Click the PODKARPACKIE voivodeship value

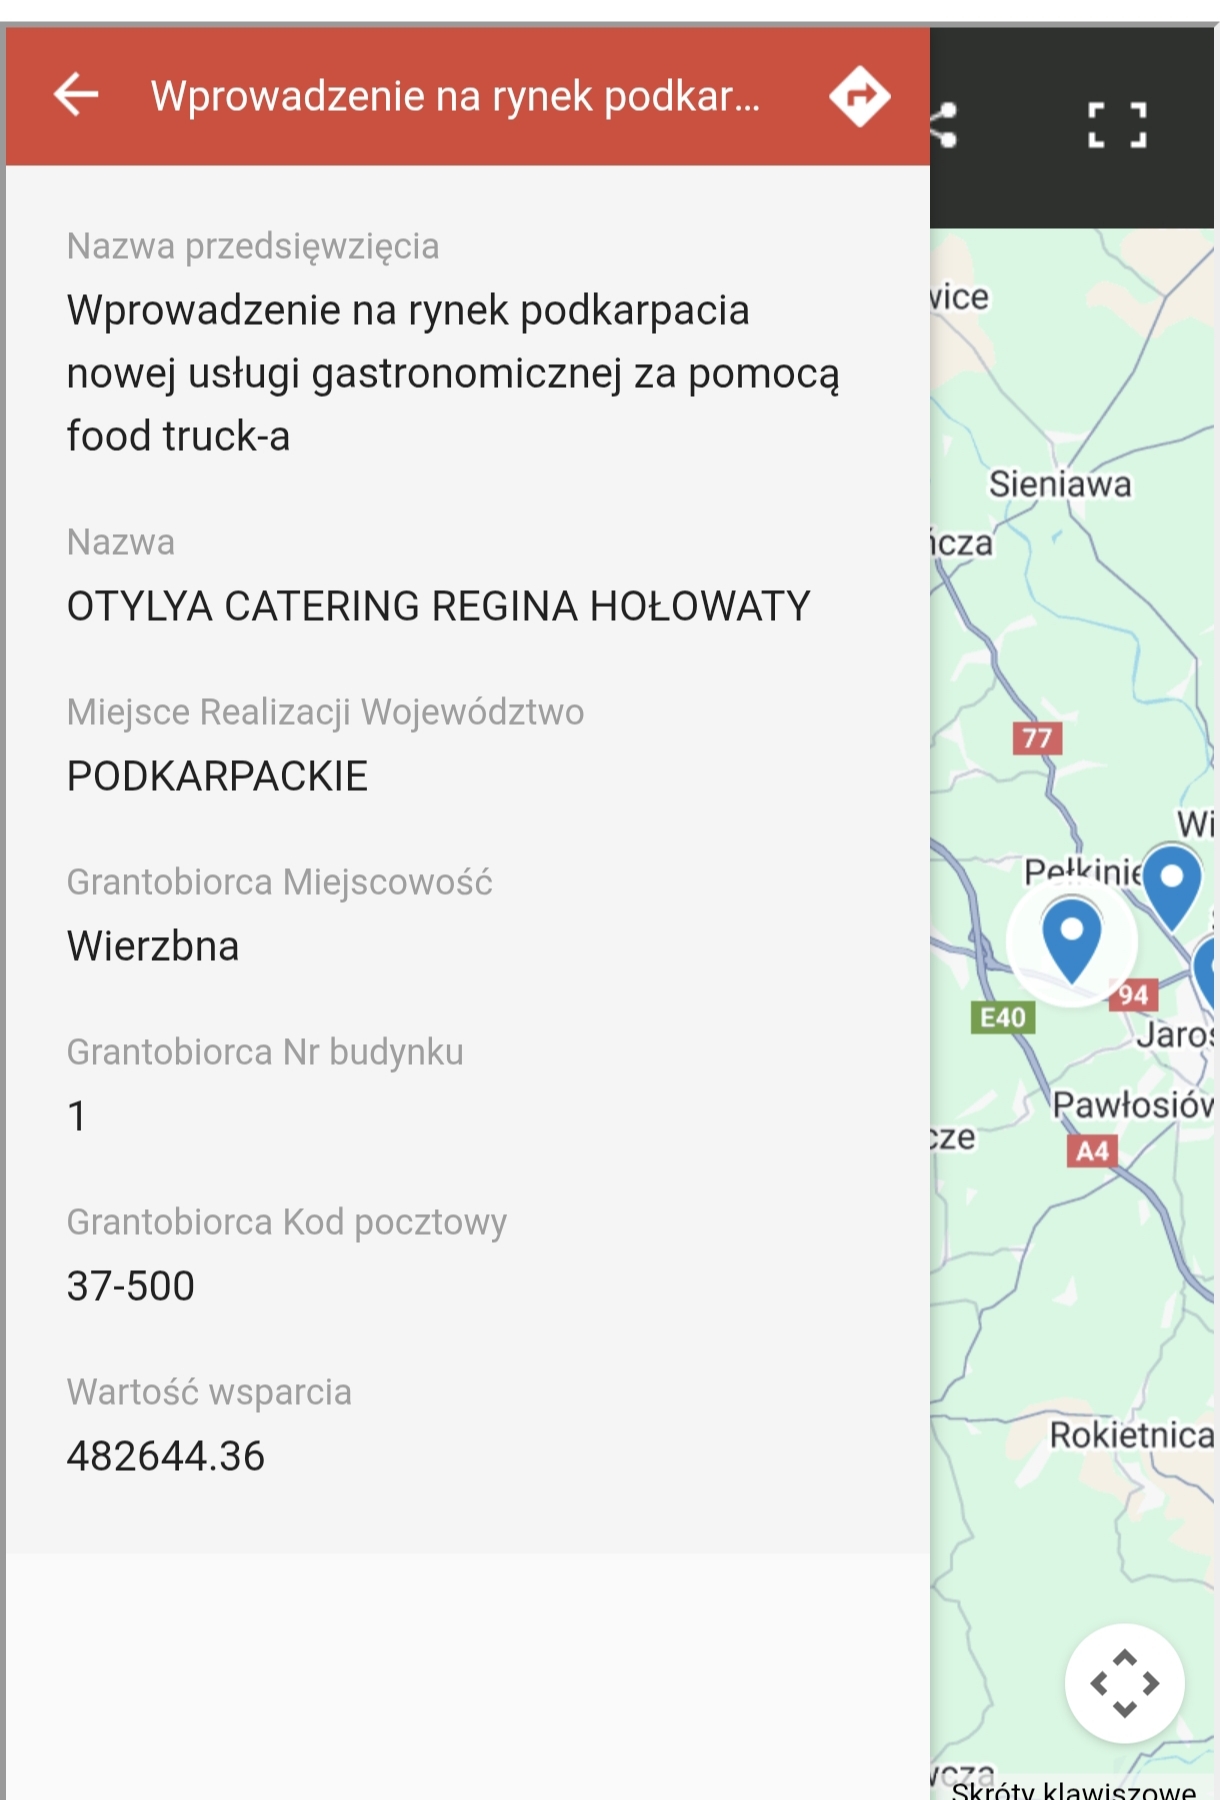point(217,776)
